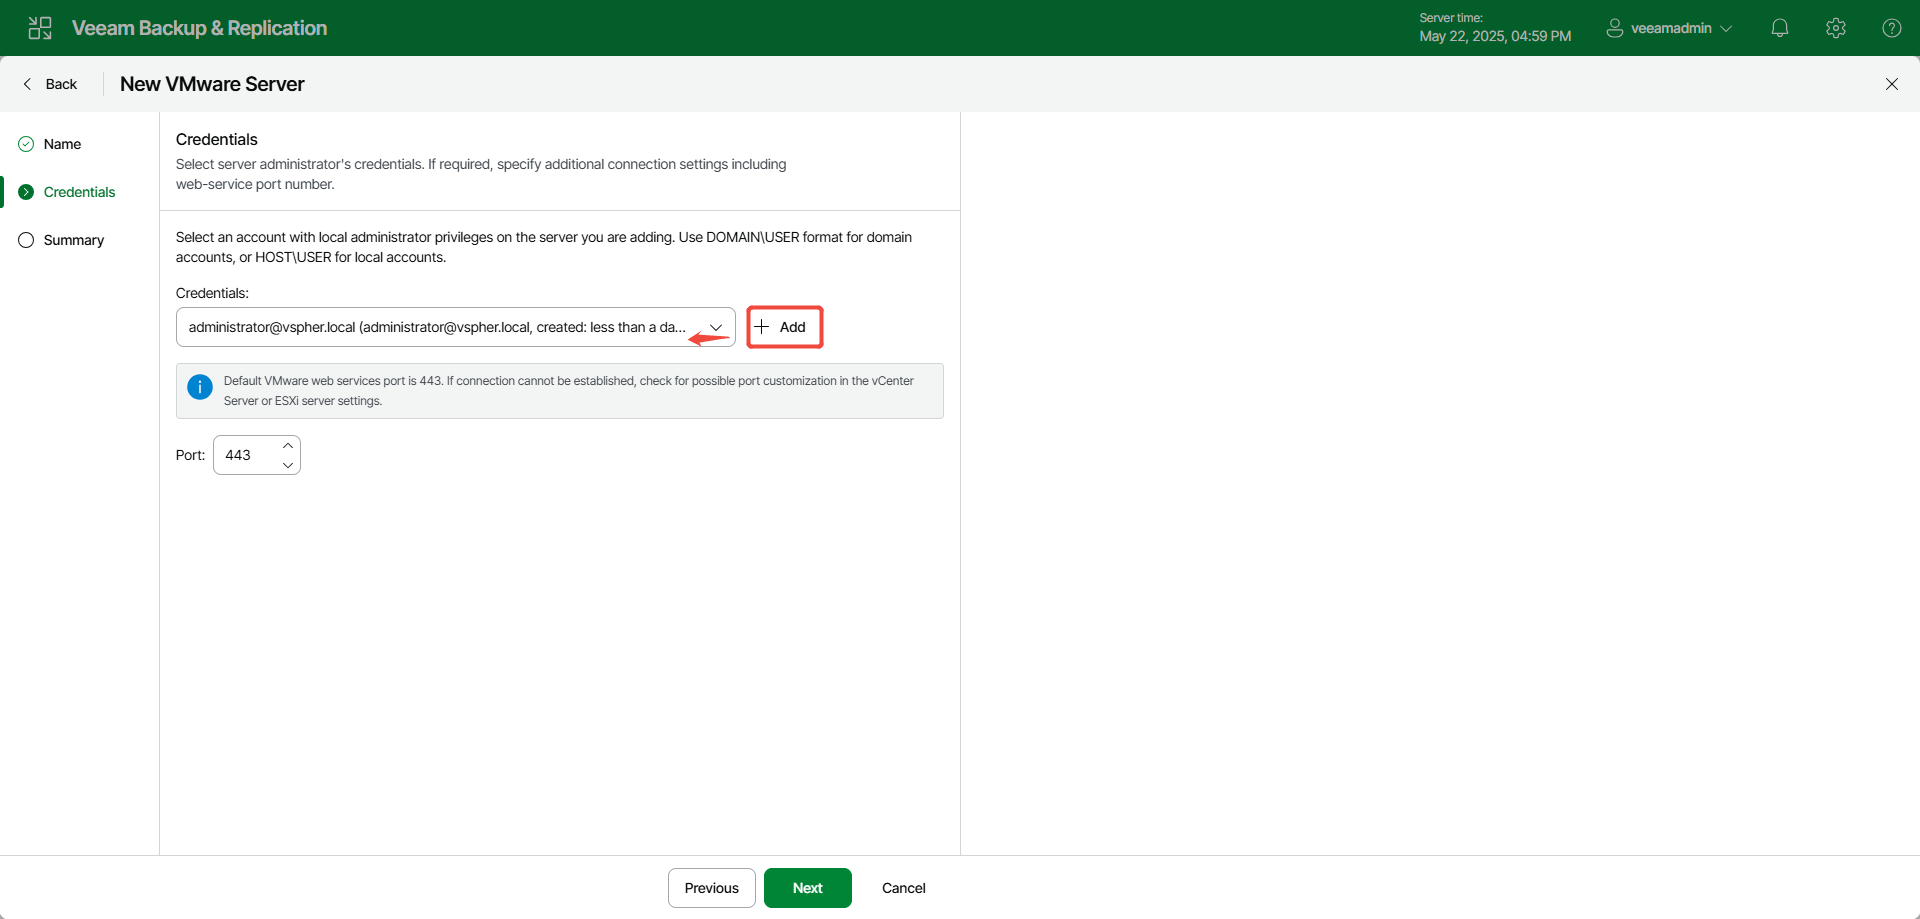Proceed with the Next button
Image resolution: width=1920 pixels, height=919 pixels.
(808, 888)
